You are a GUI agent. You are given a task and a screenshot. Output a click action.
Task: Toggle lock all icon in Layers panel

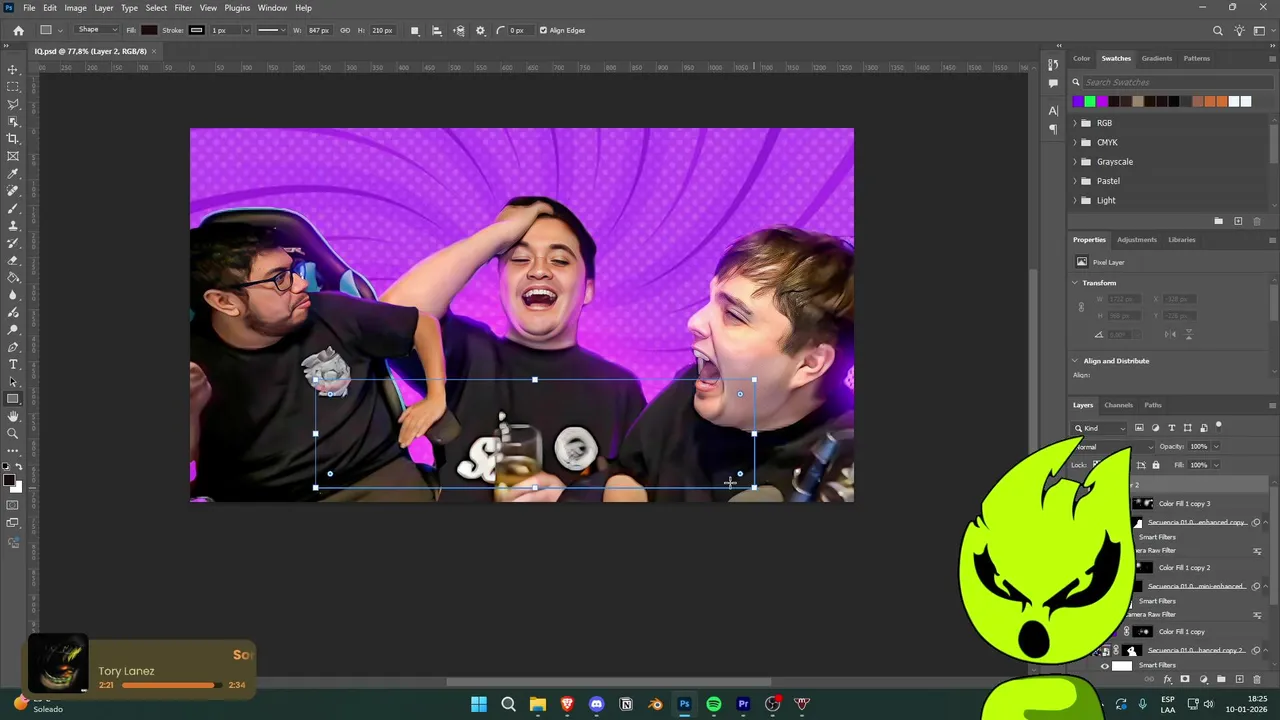(1156, 465)
